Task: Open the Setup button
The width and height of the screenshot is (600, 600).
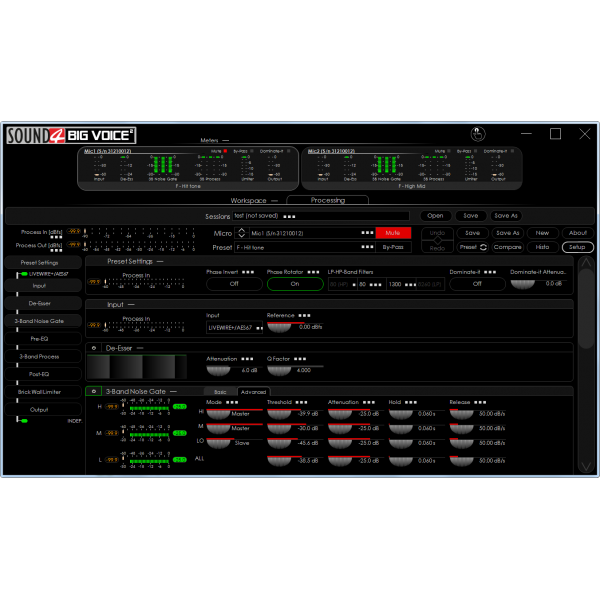Action: pyautogui.click(x=577, y=247)
